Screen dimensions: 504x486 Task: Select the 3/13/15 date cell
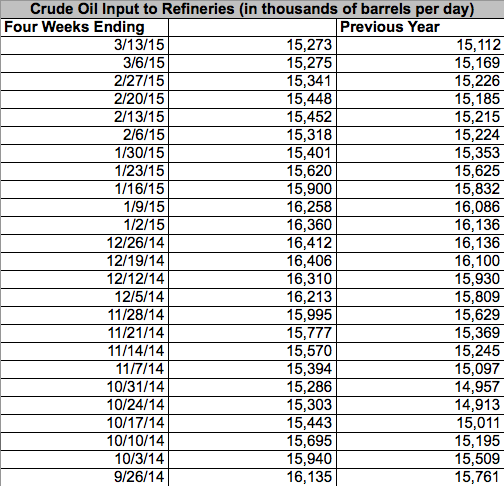click(x=85, y=45)
